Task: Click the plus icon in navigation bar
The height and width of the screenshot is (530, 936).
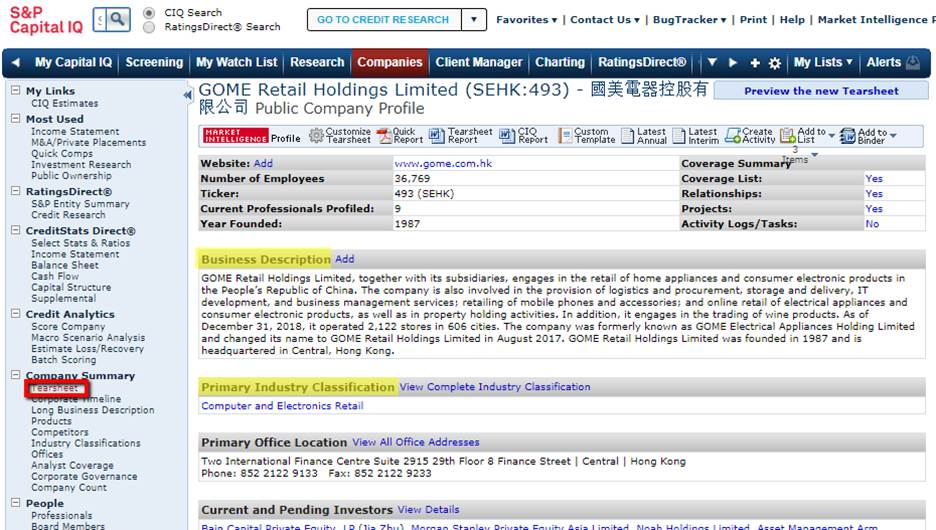Action: point(755,63)
